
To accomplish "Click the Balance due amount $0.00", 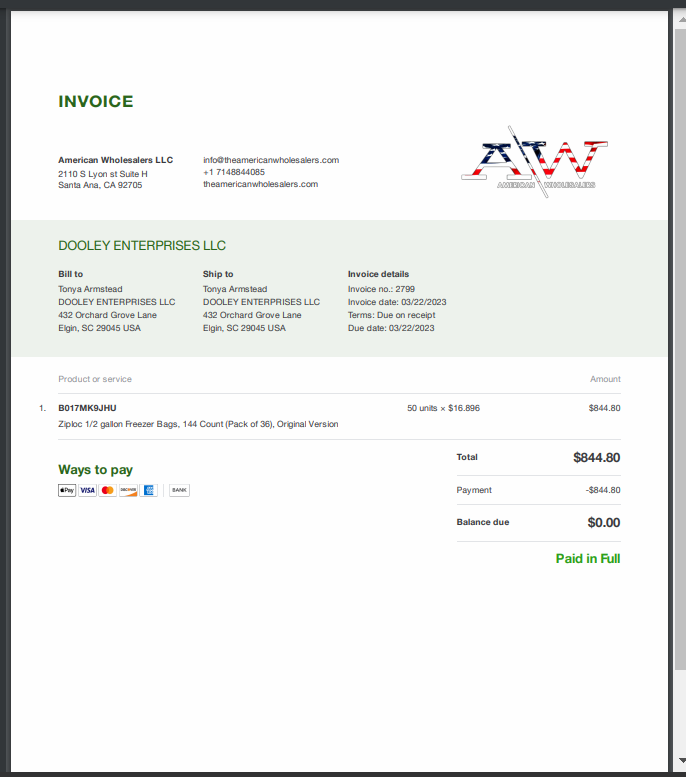I will [604, 523].
